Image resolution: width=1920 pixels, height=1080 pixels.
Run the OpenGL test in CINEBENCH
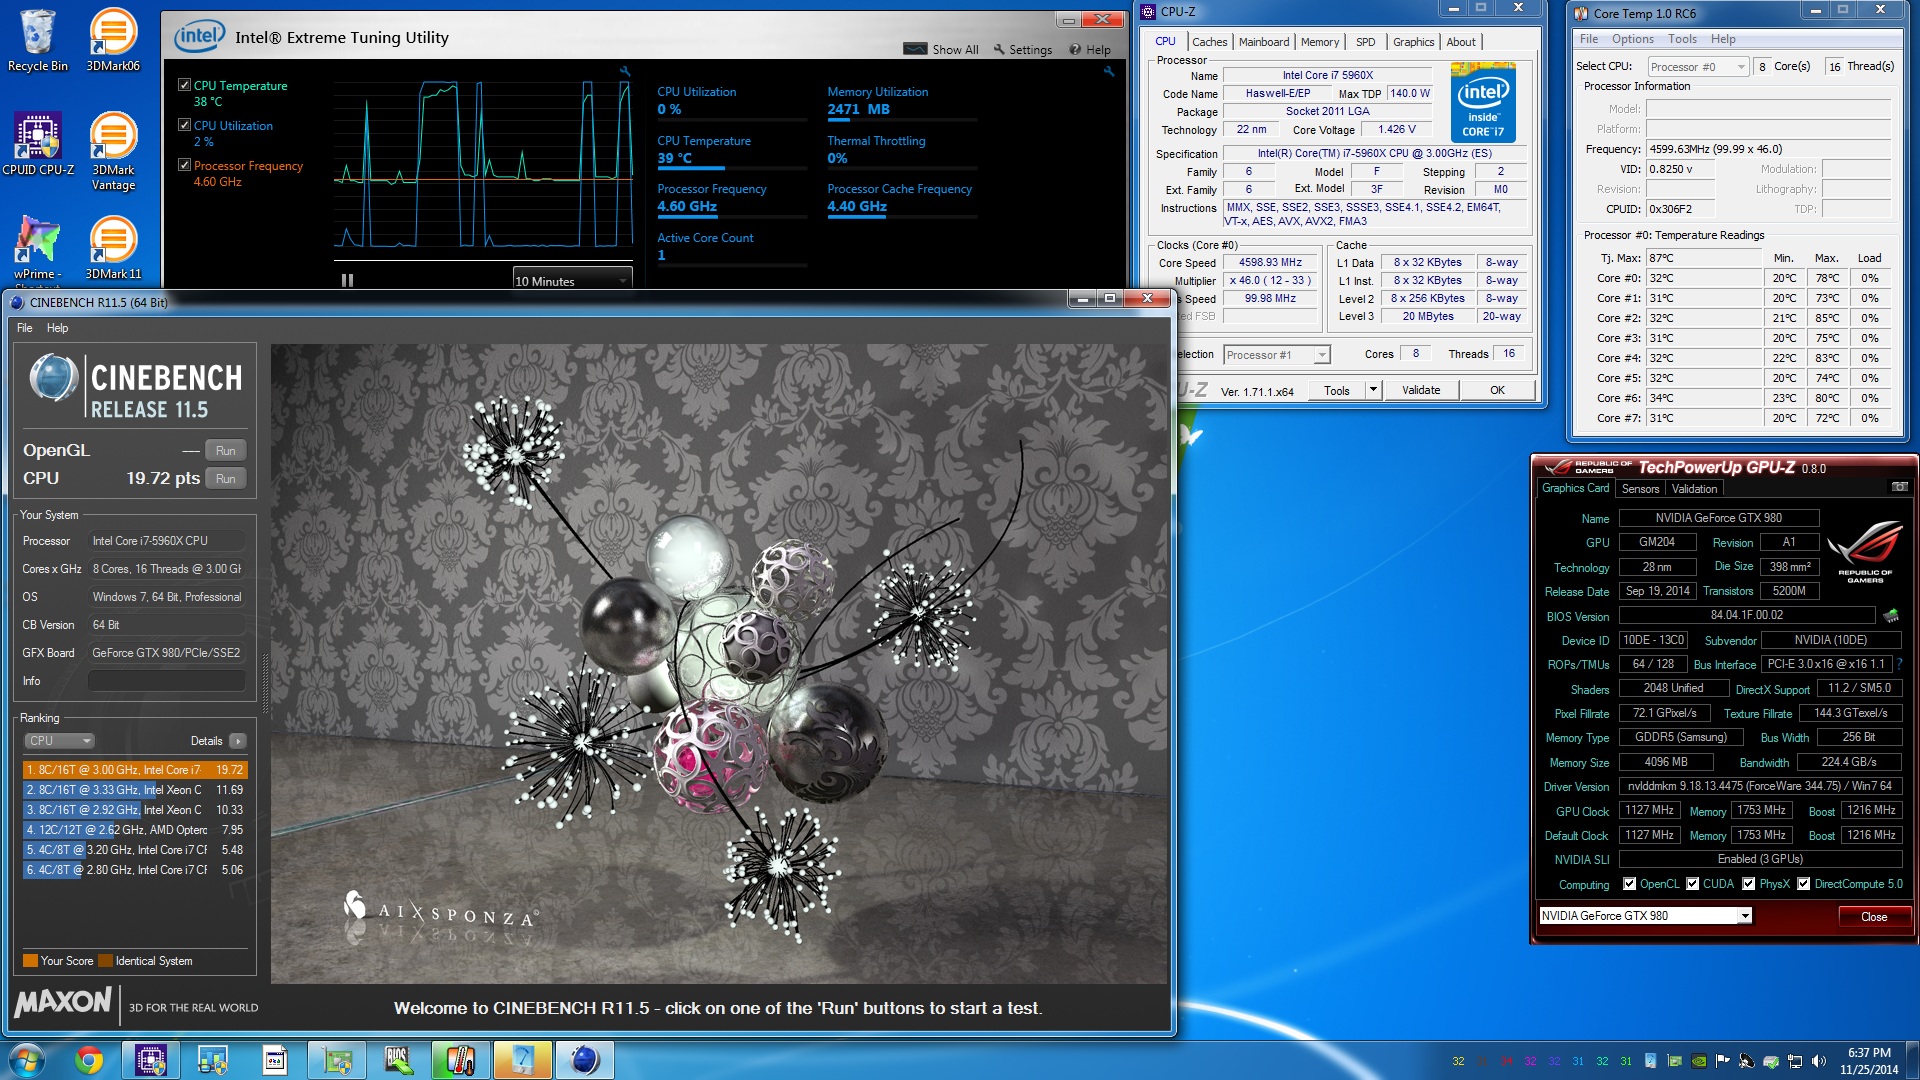[x=226, y=451]
